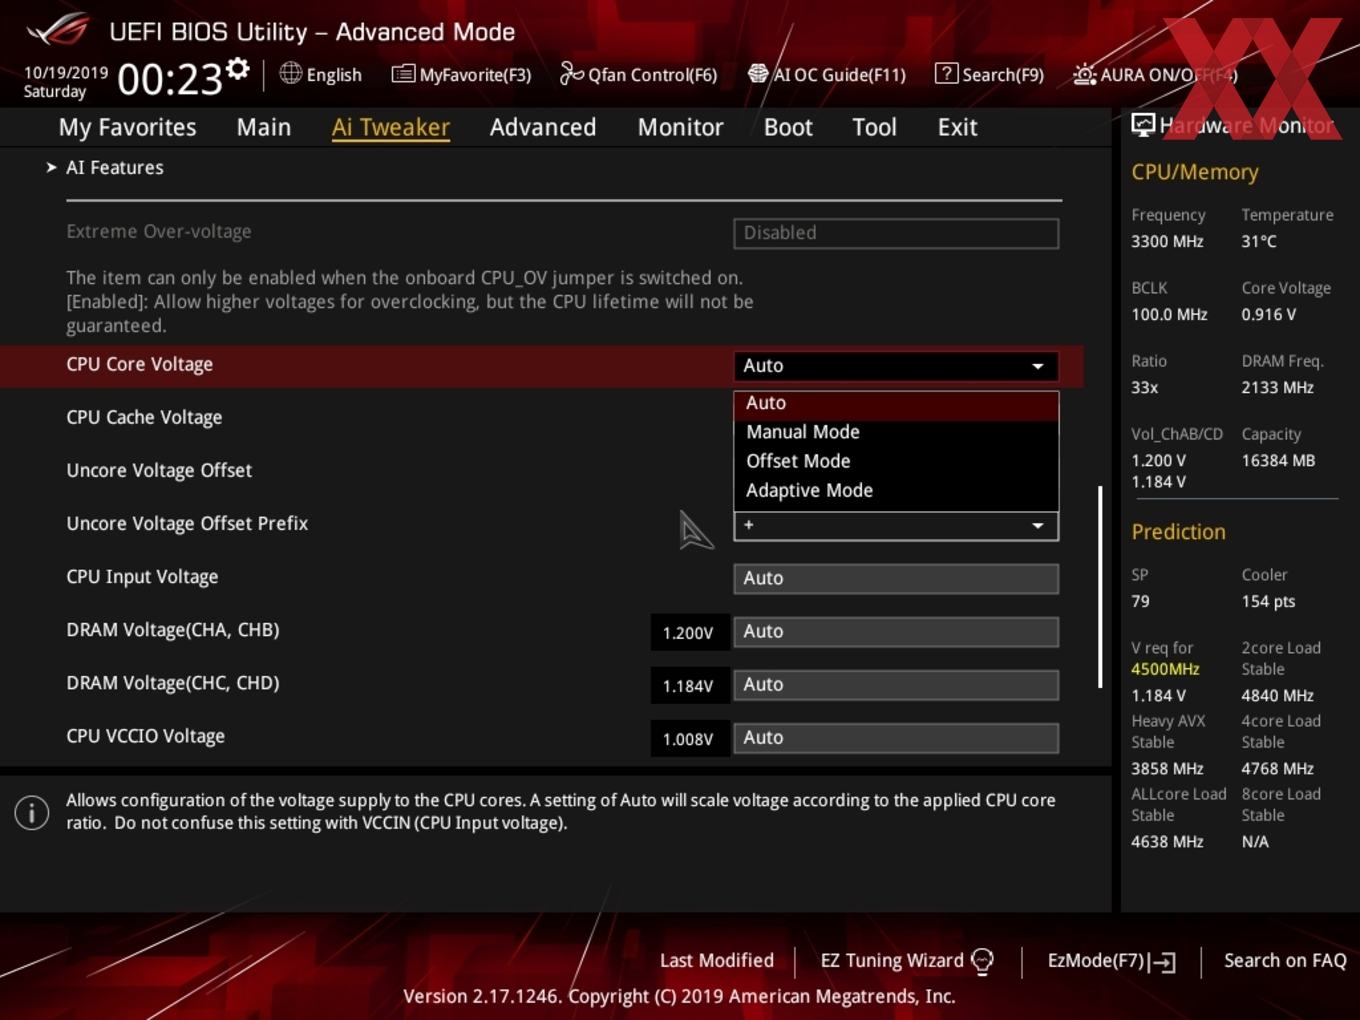Click the MyFavorite list icon
This screenshot has height=1020, width=1360.
click(403, 74)
